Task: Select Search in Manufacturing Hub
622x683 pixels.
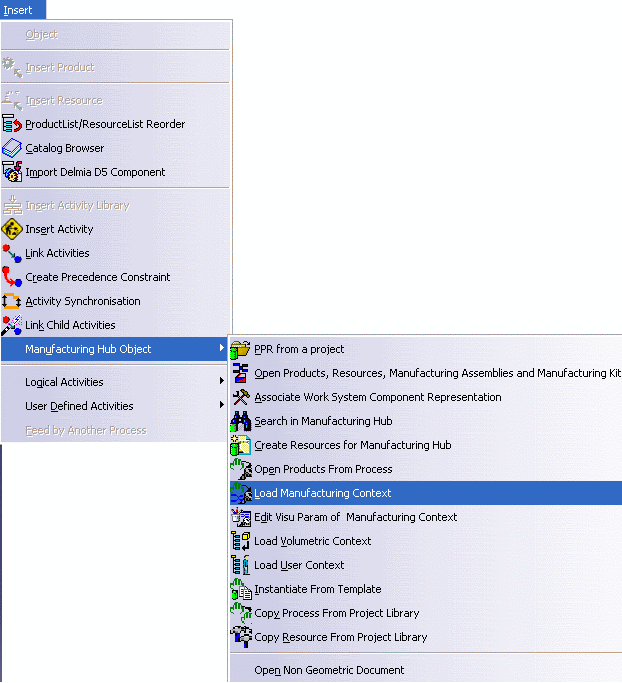Action: click(426, 421)
